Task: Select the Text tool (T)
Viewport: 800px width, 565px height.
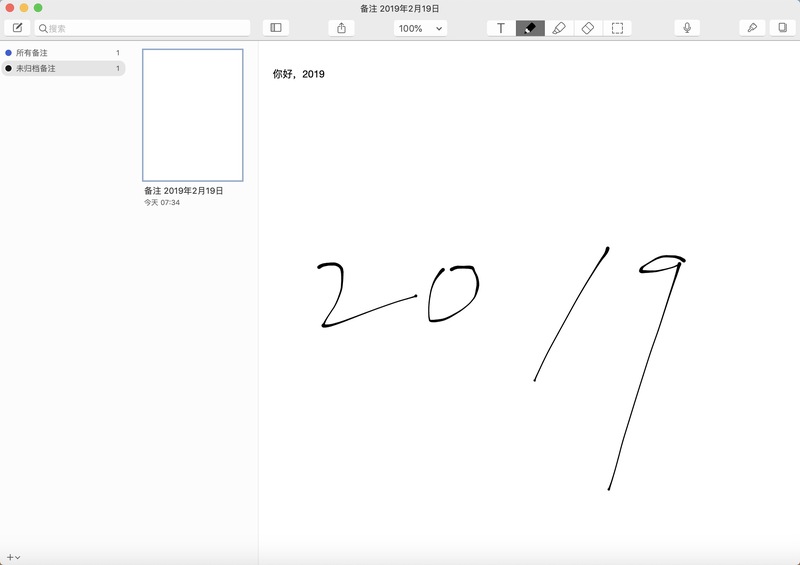Action: click(501, 28)
